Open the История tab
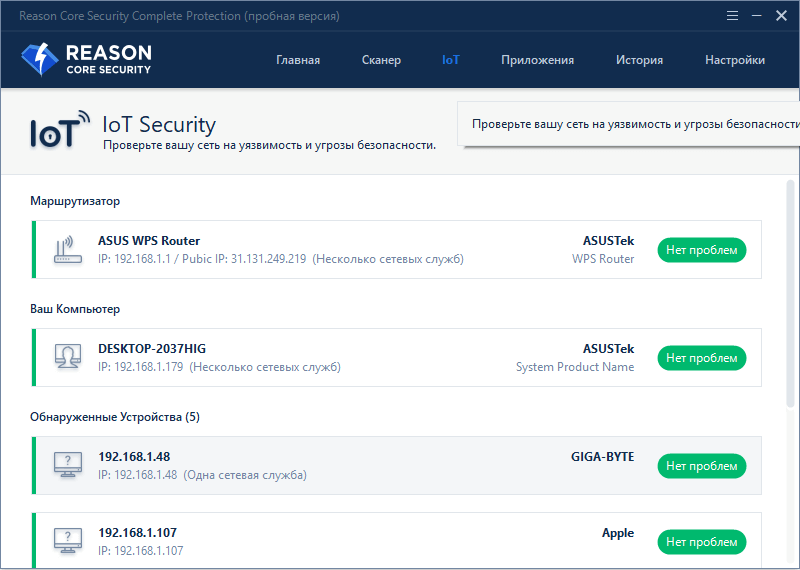Viewport: 800px width, 570px height. pos(639,60)
